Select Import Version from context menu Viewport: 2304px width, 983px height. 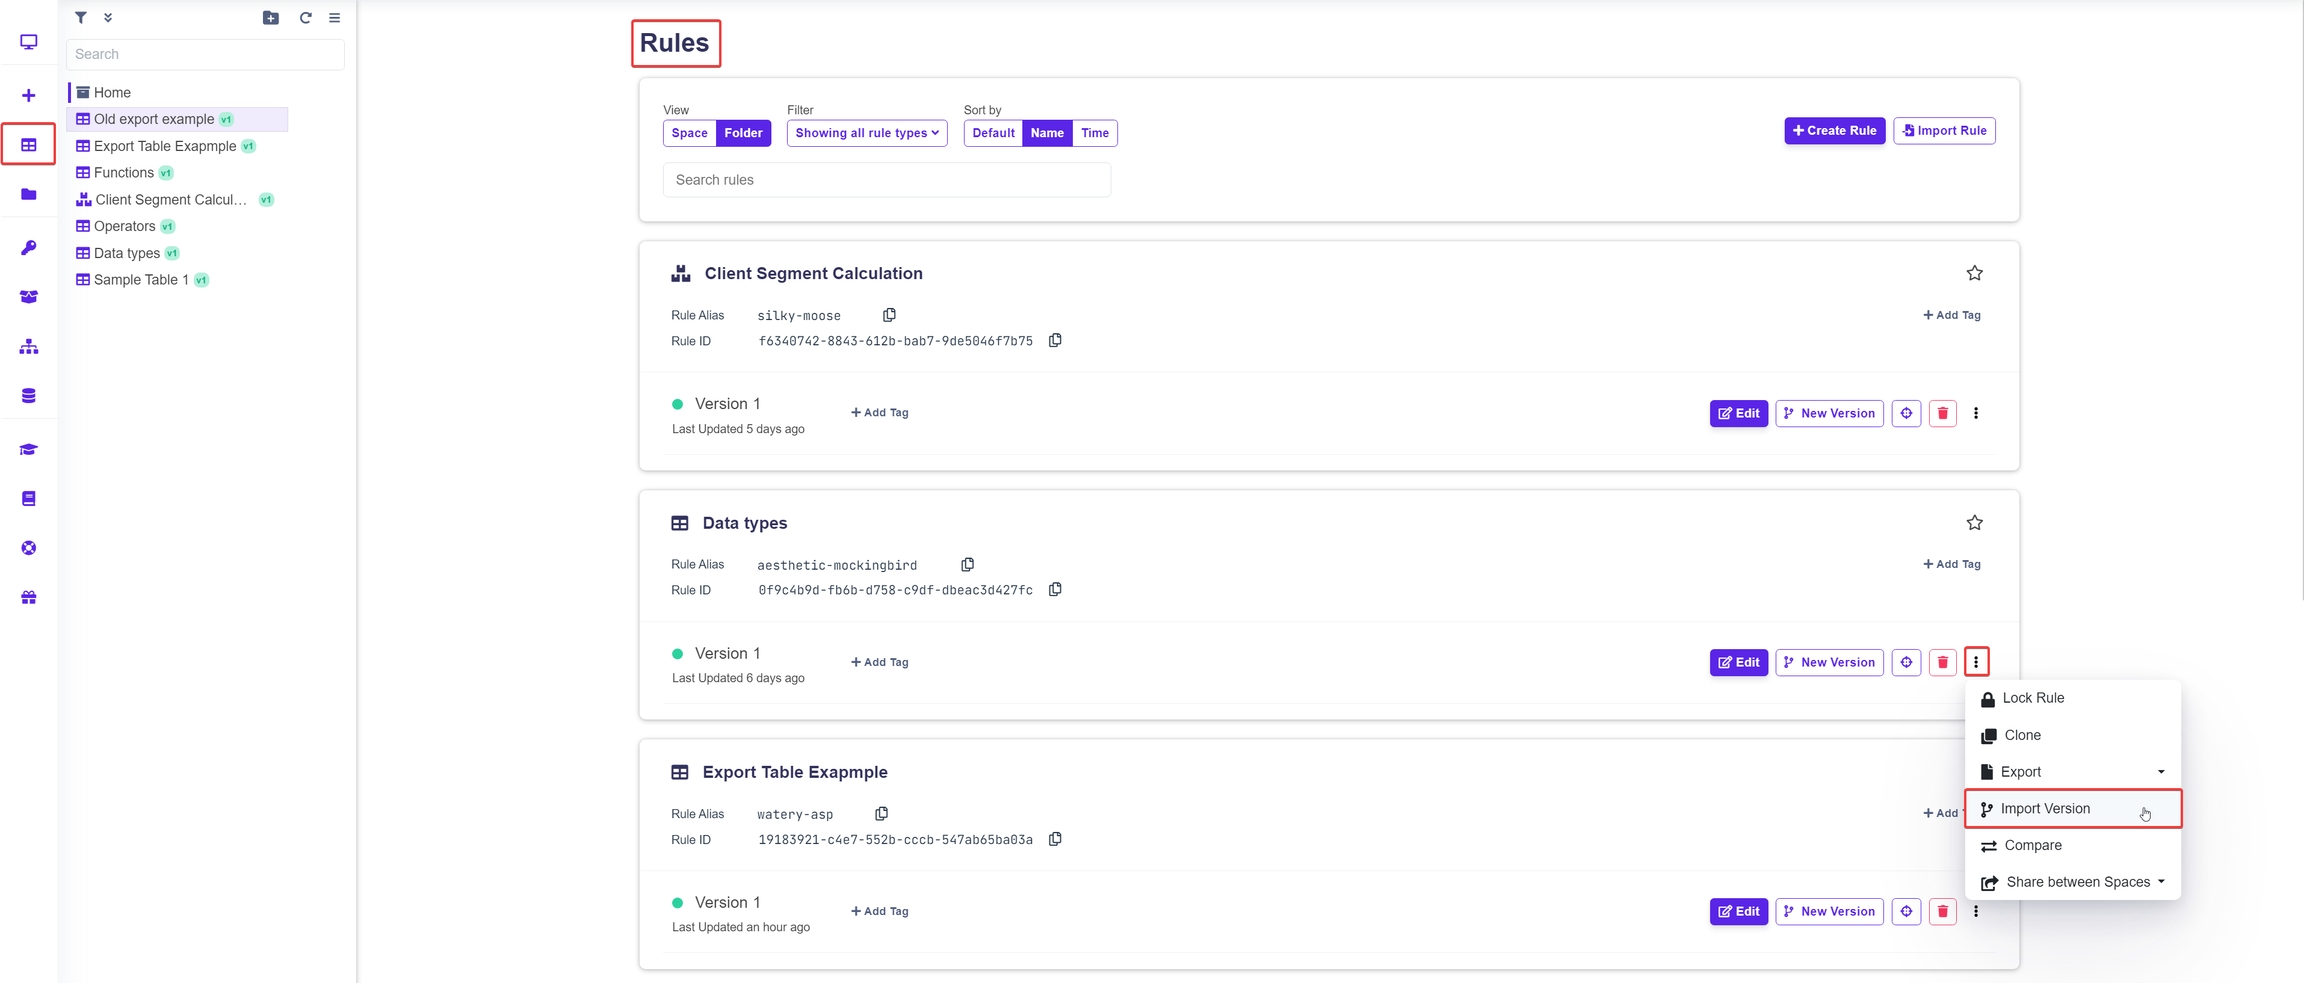click(2045, 809)
